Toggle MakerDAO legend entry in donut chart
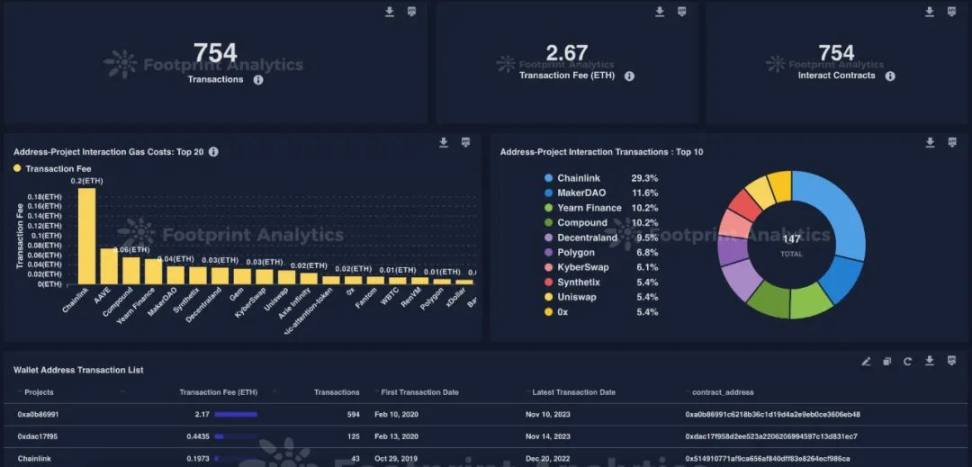 coord(582,192)
